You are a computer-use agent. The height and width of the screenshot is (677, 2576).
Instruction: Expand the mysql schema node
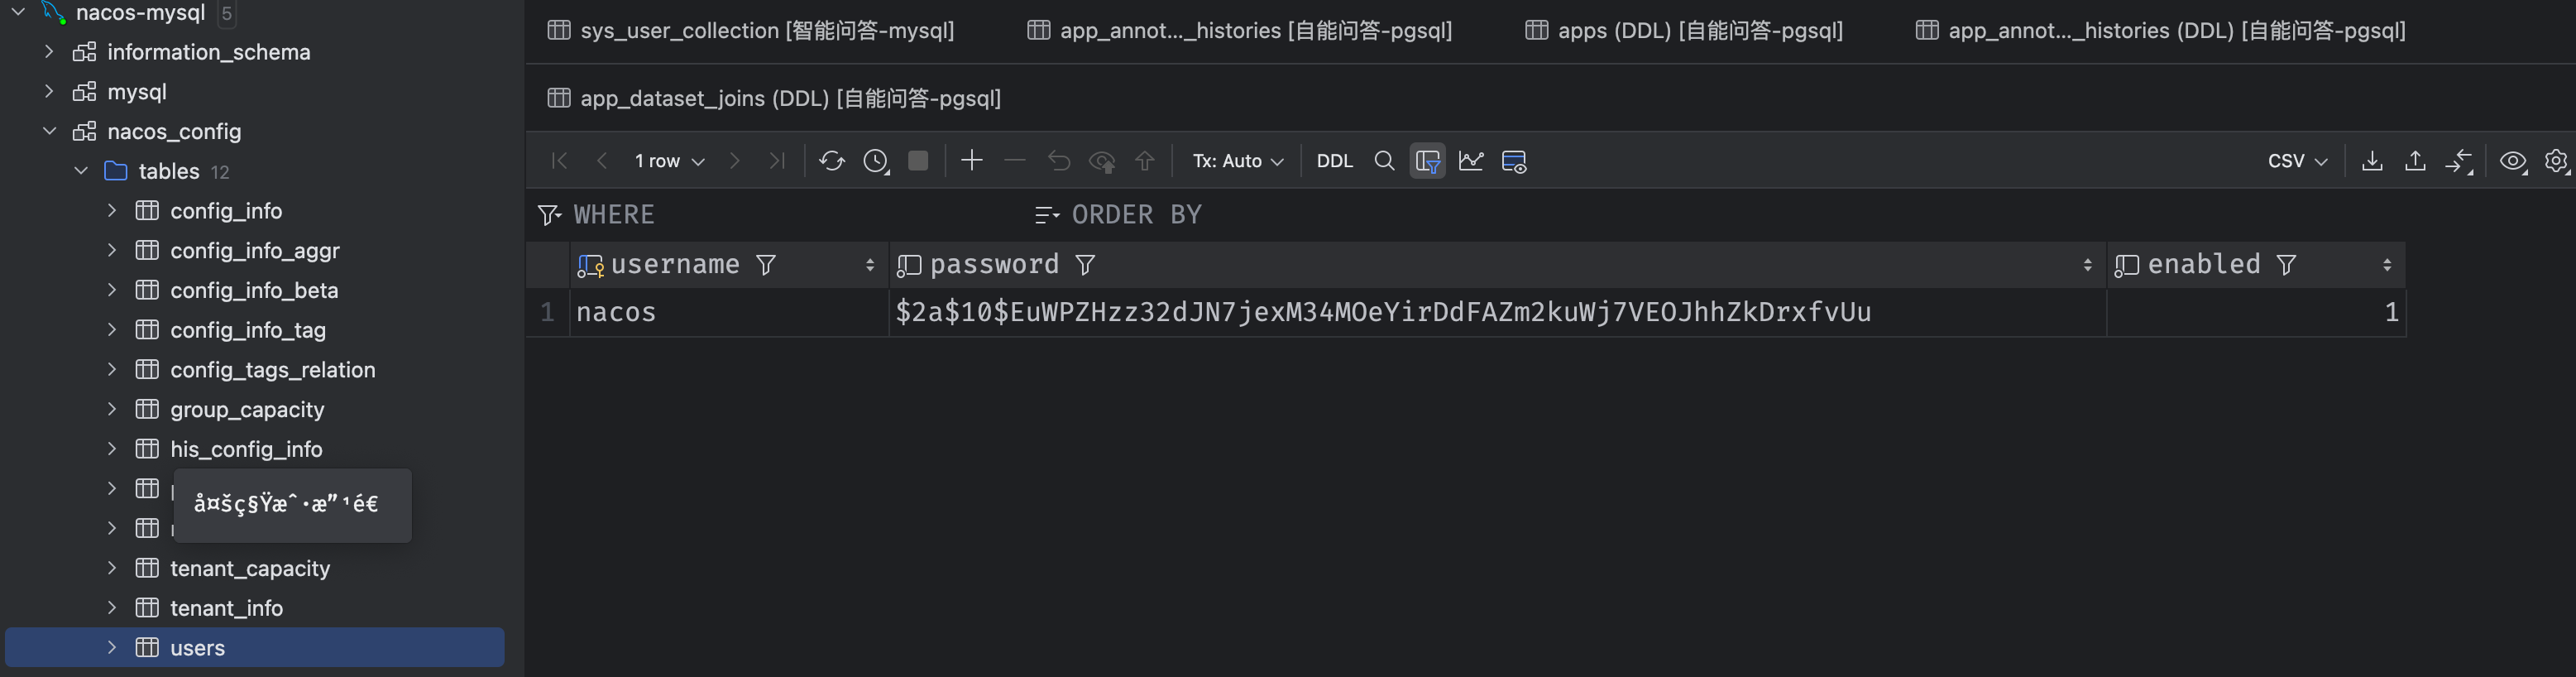(49, 91)
